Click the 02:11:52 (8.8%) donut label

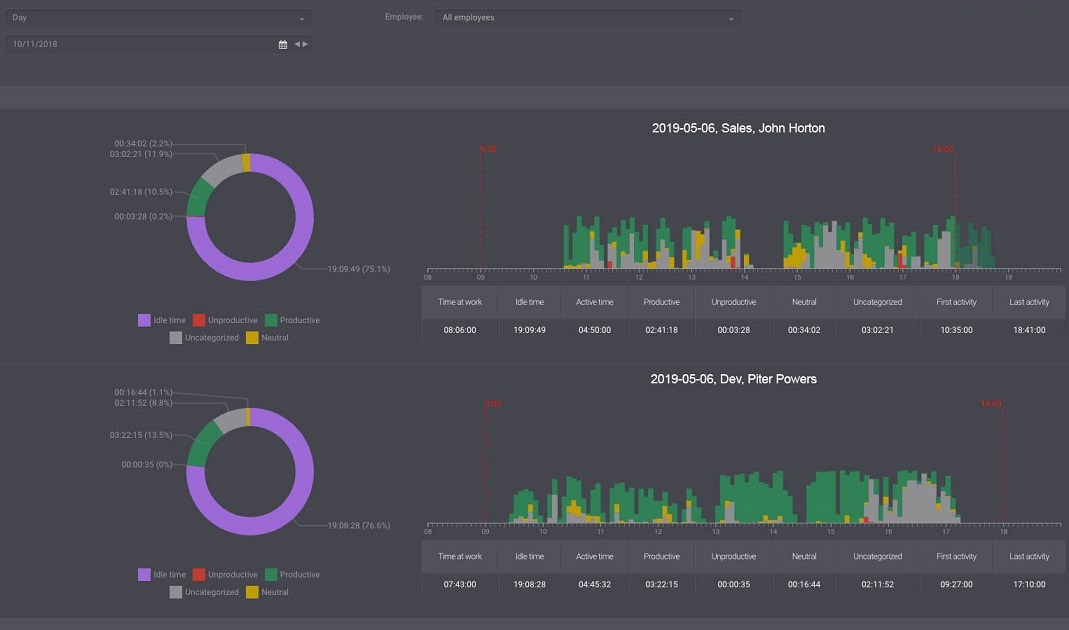point(143,403)
